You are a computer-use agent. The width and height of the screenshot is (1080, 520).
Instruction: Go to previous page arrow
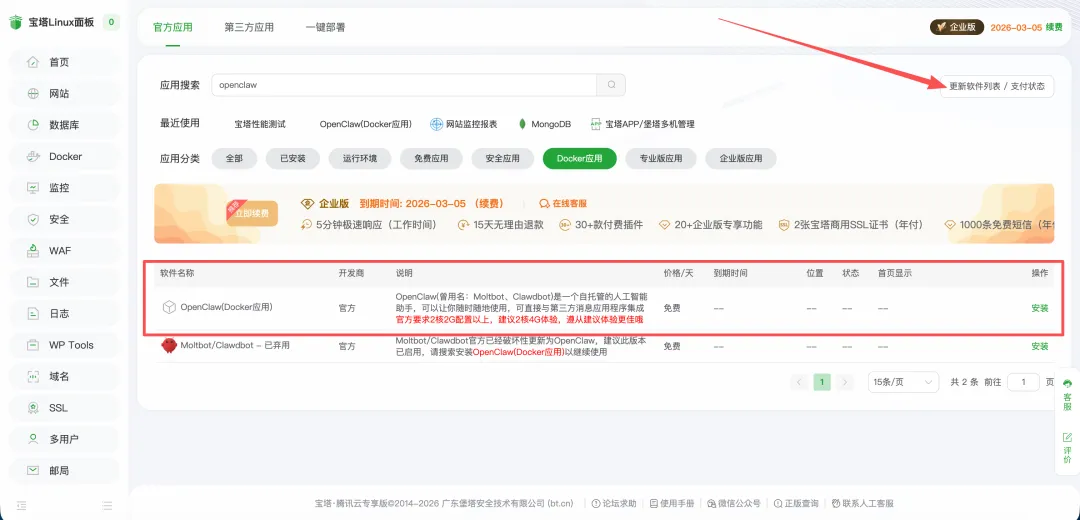click(799, 382)
